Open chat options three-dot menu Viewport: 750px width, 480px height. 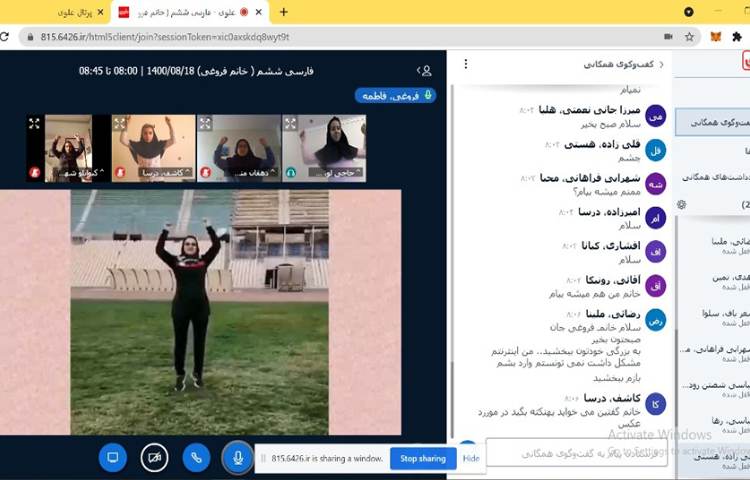[466, 64]
